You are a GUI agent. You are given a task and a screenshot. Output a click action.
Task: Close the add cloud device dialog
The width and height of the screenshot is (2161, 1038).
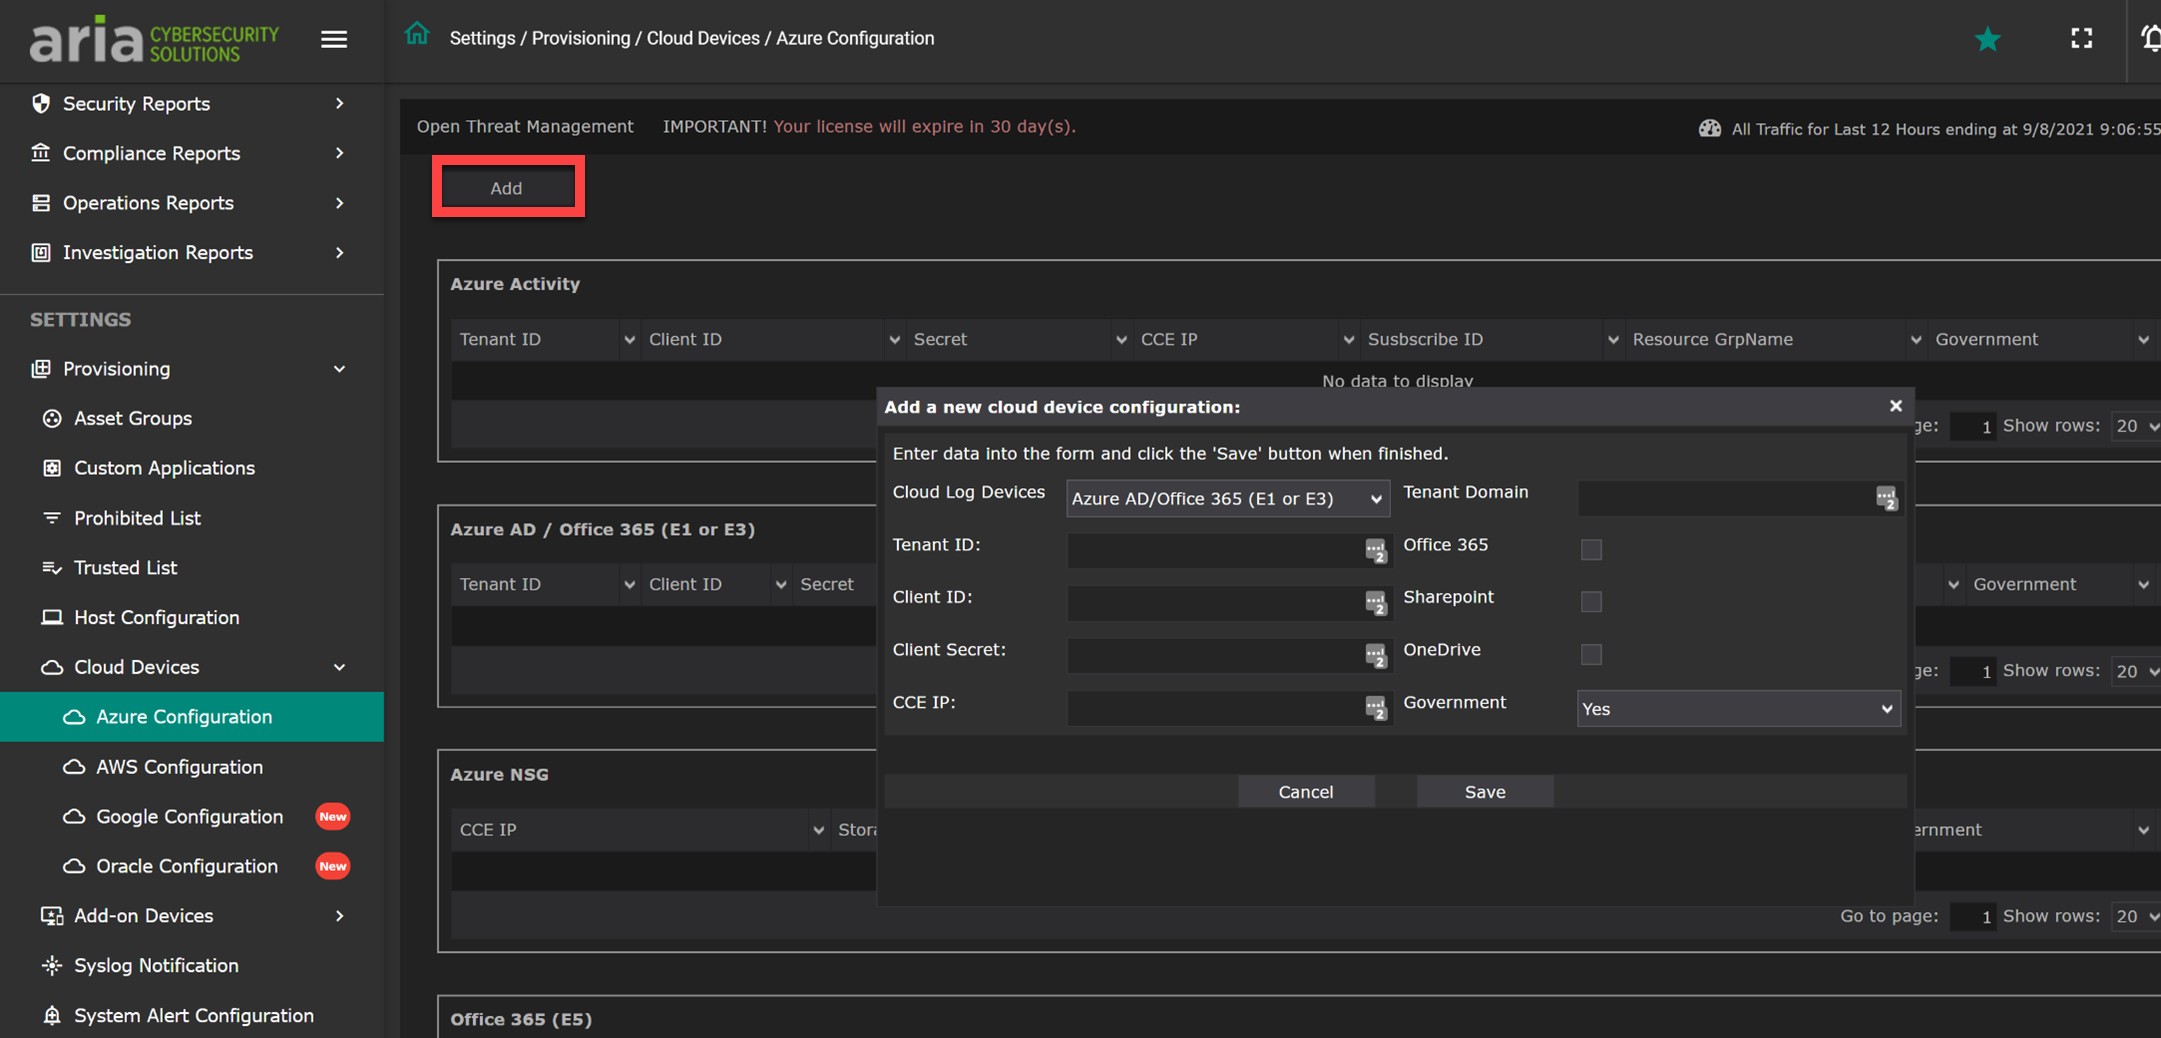[1896, 405]
